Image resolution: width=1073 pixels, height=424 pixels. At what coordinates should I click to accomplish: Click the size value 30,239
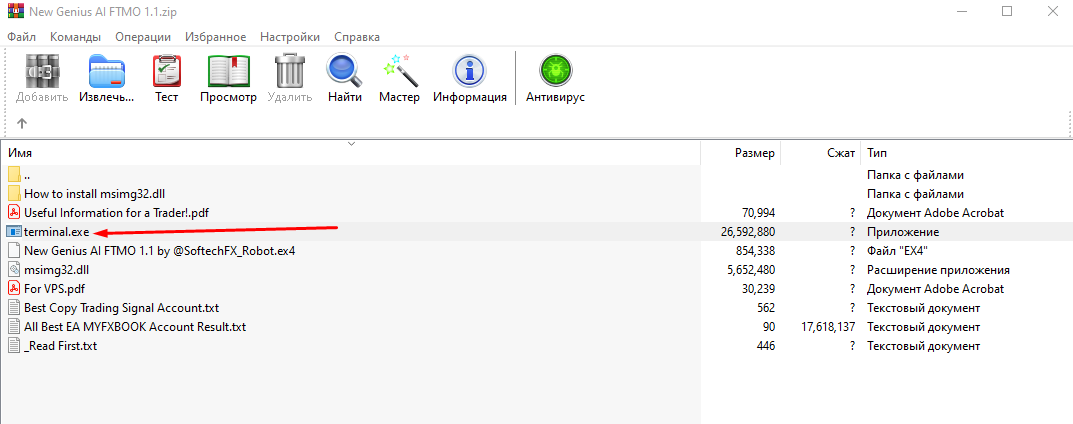[x=758, y=289]
